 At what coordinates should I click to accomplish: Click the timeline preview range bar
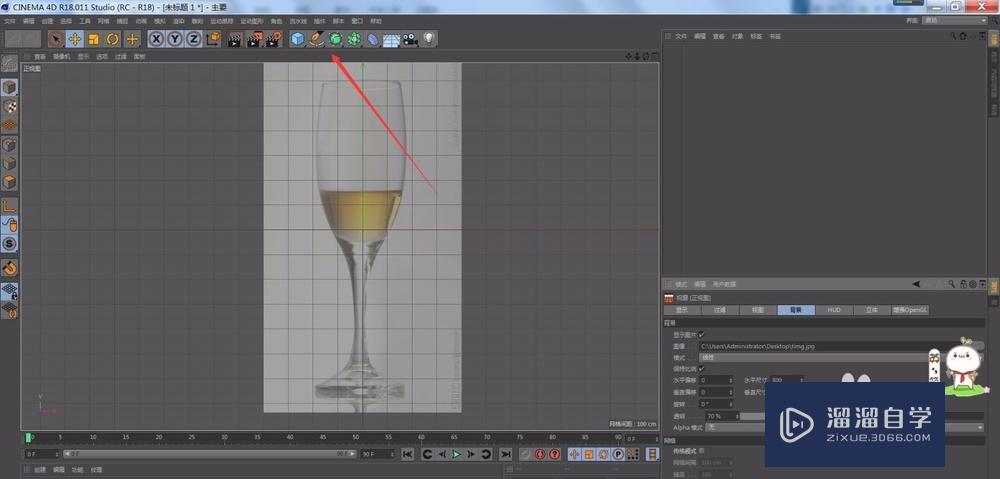[210, 454]
